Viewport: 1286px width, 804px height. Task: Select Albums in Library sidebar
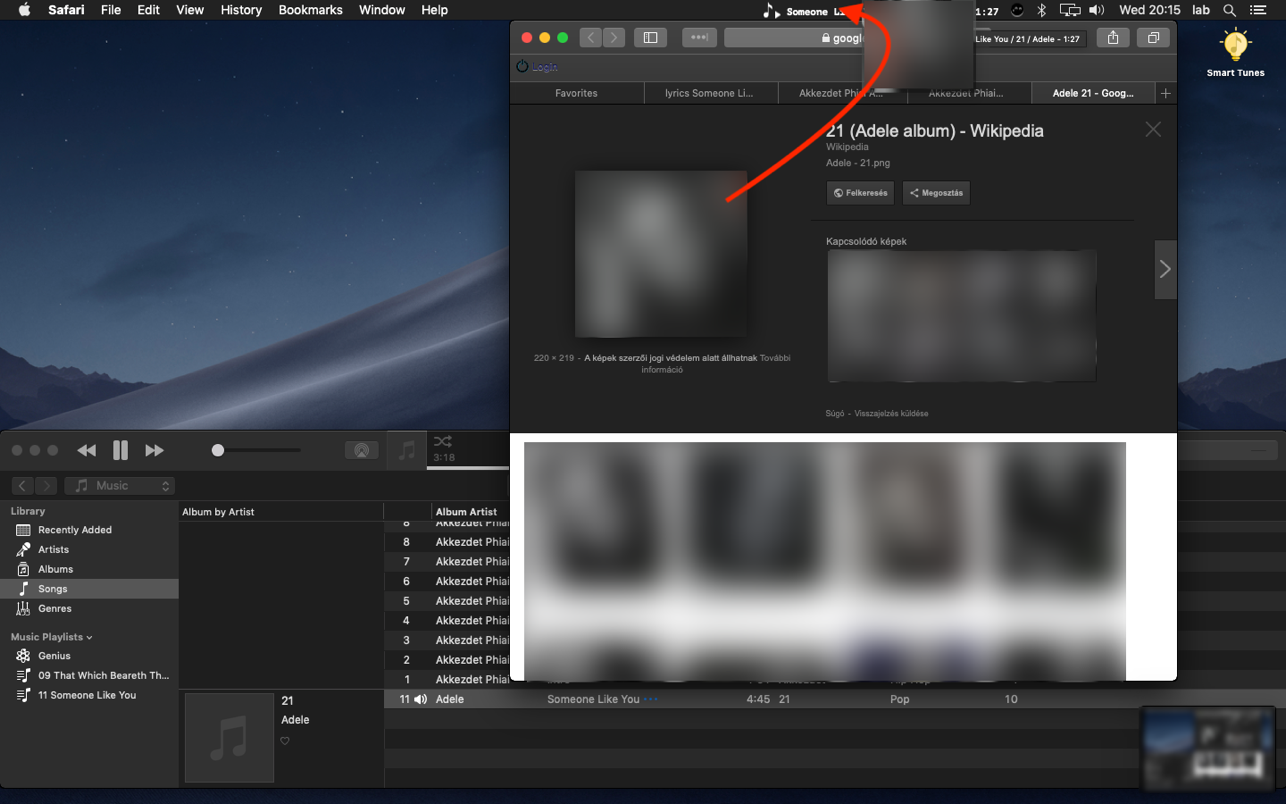(89, 569)
